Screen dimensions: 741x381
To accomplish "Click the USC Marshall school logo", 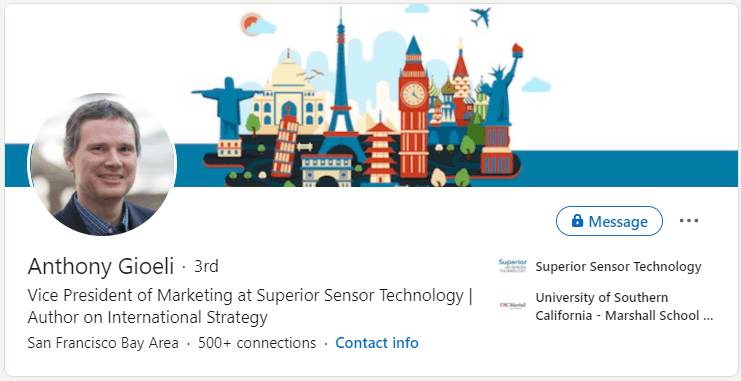I will (512, 305).
